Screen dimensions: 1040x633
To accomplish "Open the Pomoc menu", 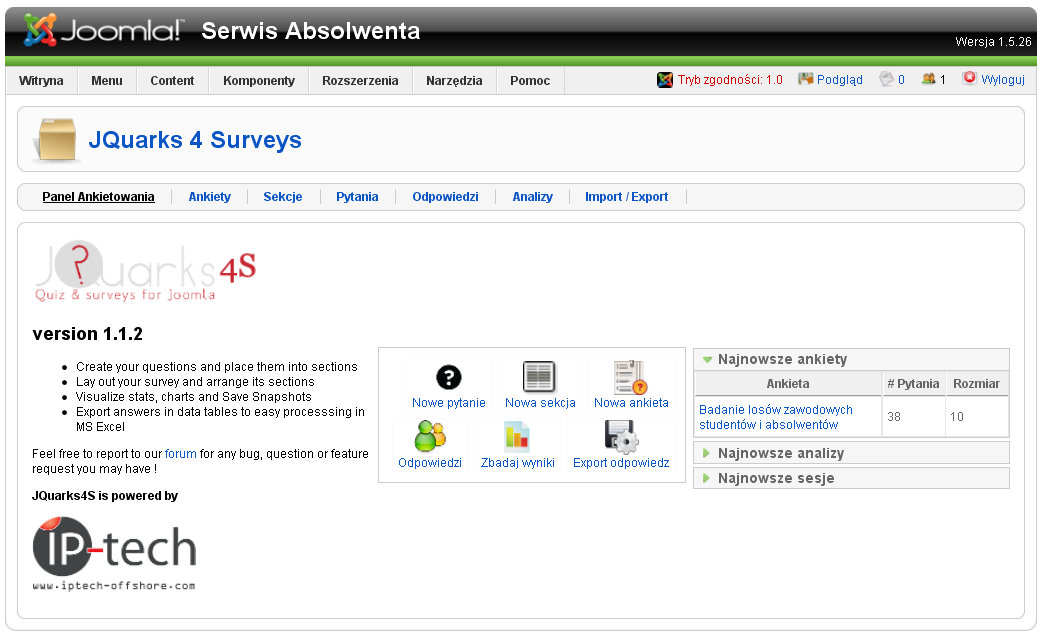I will point(530,80).
